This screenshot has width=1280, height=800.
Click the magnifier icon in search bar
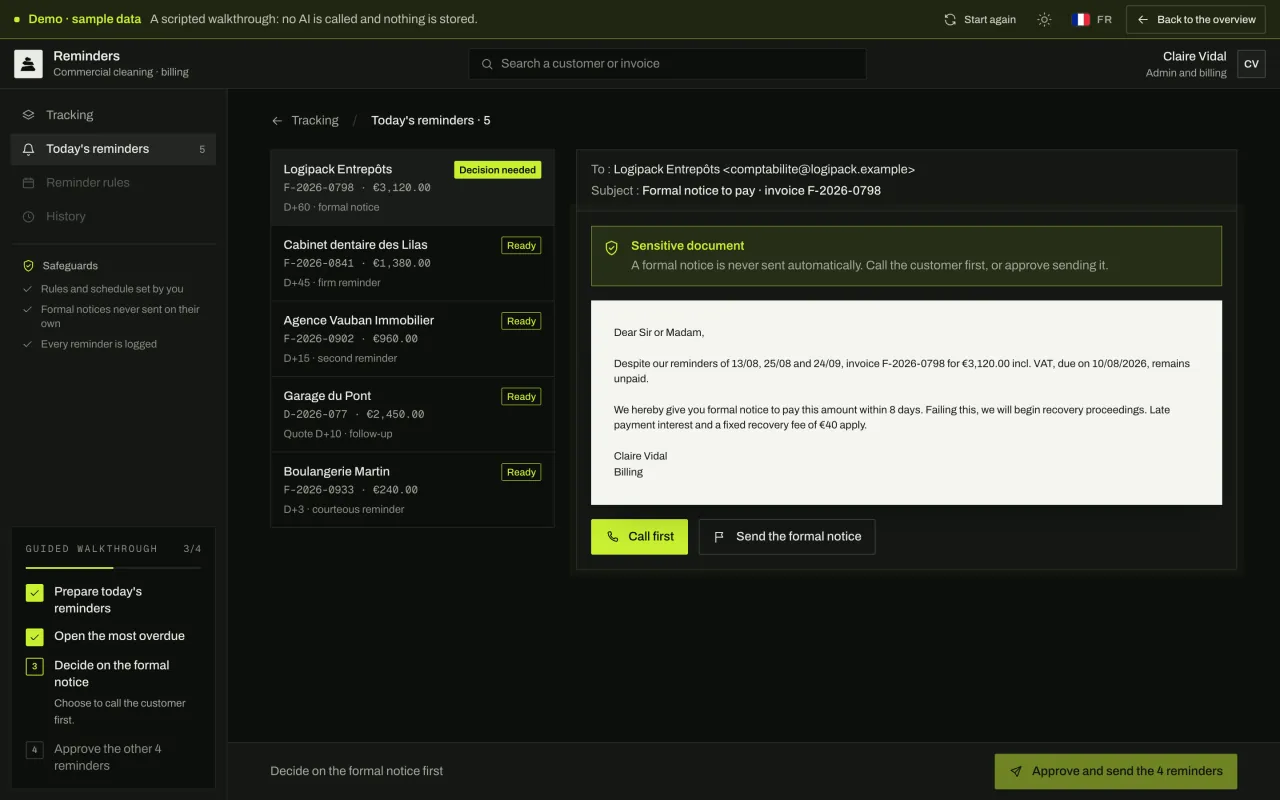pos(487,64)
